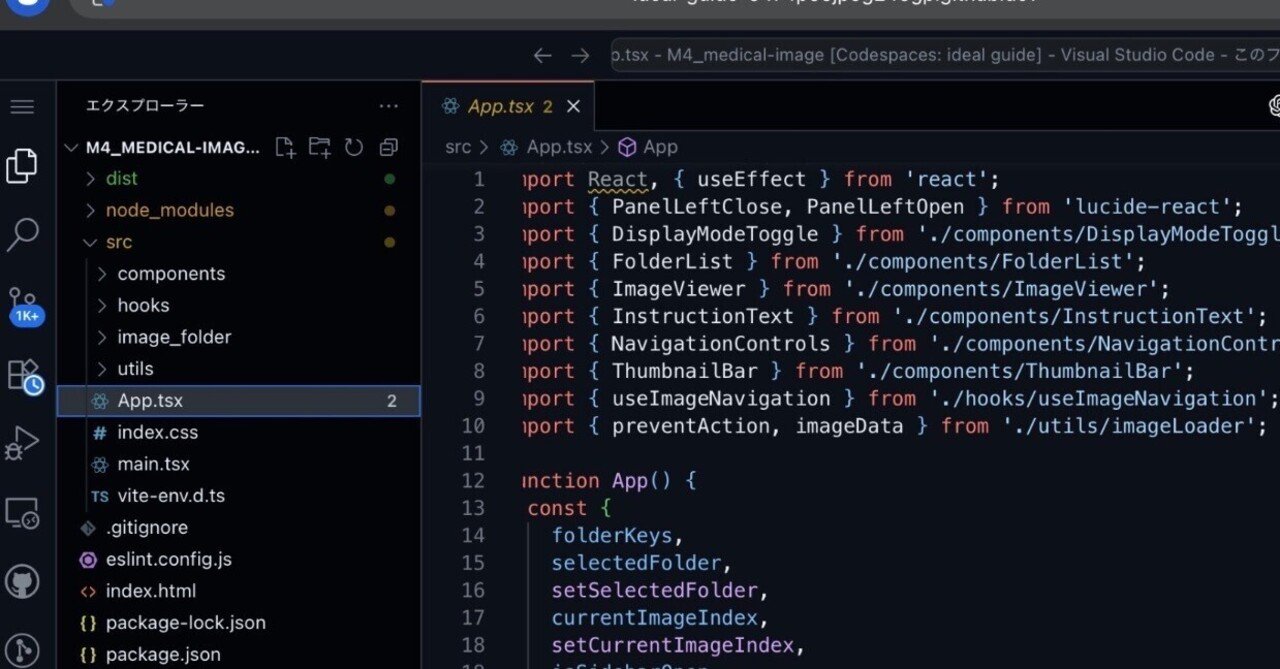The image size is (1280, 669).
Task: Open the main hamburger menu
Action: [22, 106]
